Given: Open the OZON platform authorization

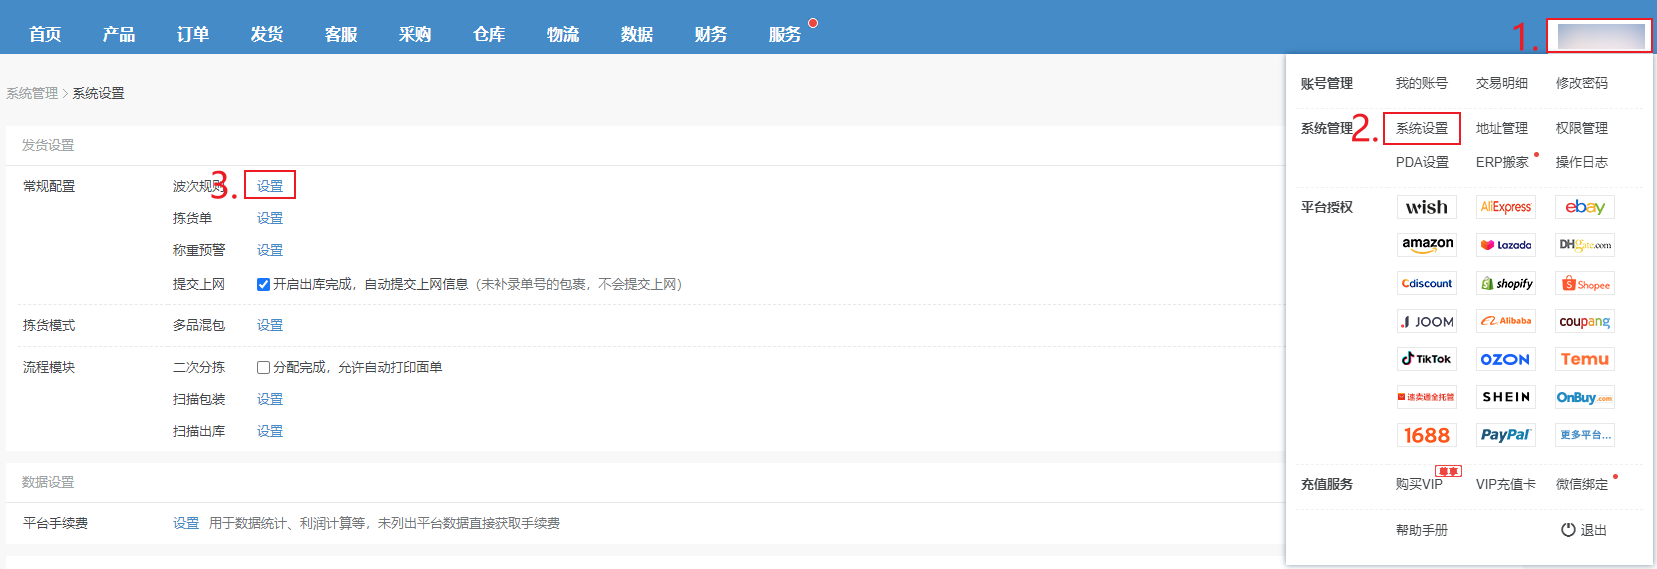Looking at the screenshot, I should pos(1506,359).
